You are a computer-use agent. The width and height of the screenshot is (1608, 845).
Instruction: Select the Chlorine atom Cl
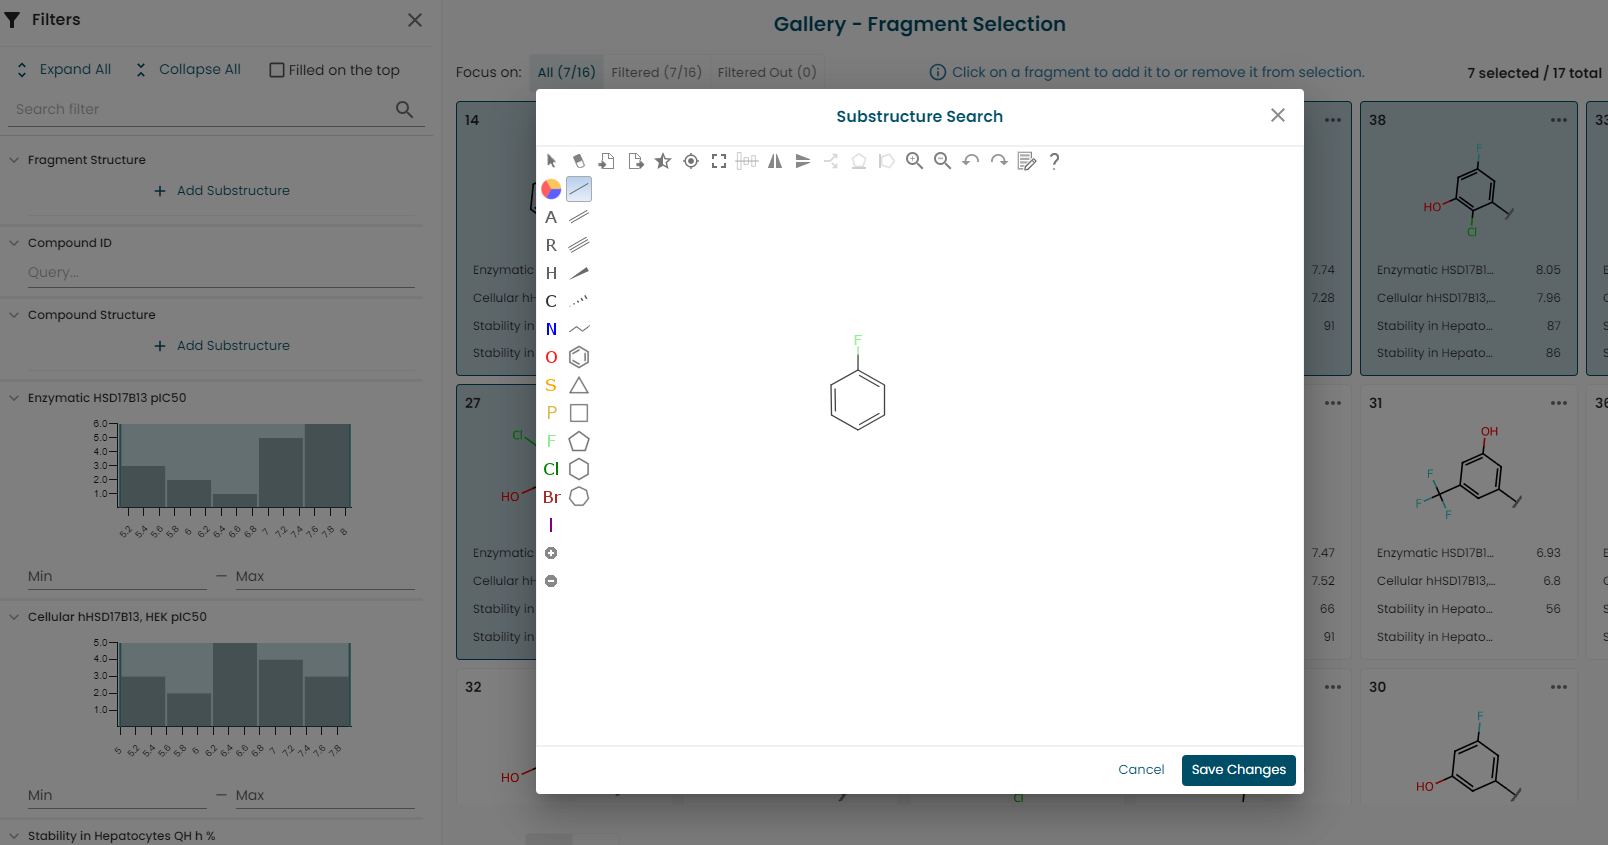coord(551,469)
